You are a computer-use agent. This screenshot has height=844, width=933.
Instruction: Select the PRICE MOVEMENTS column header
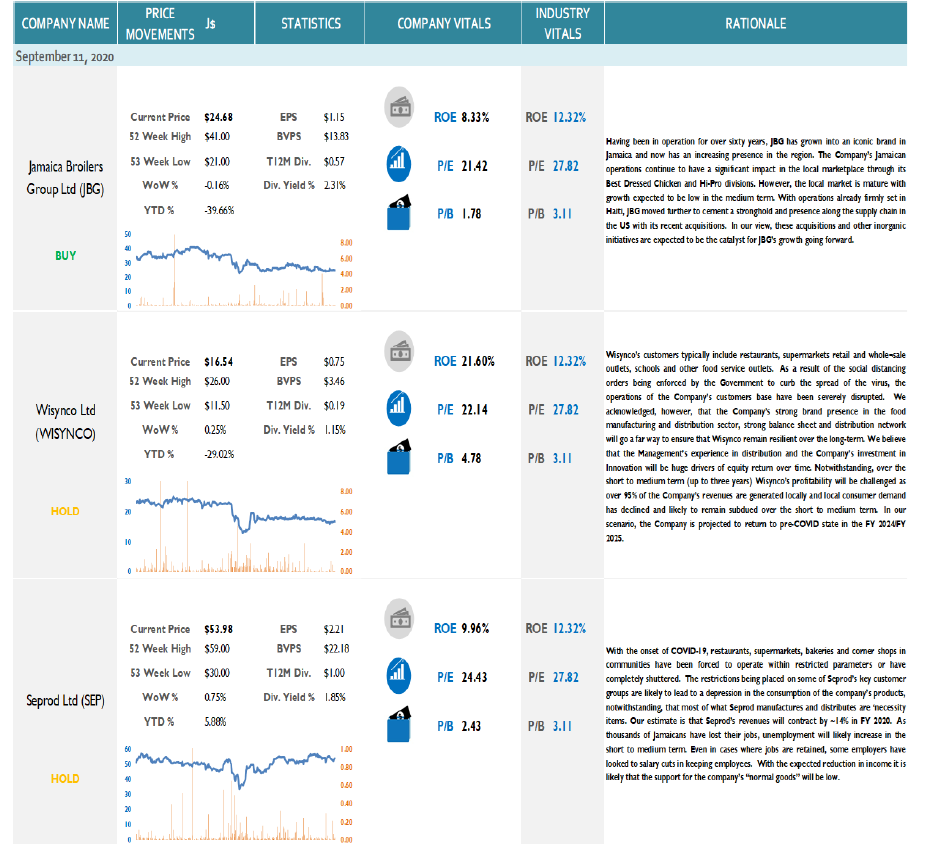(x=186, y=23)
